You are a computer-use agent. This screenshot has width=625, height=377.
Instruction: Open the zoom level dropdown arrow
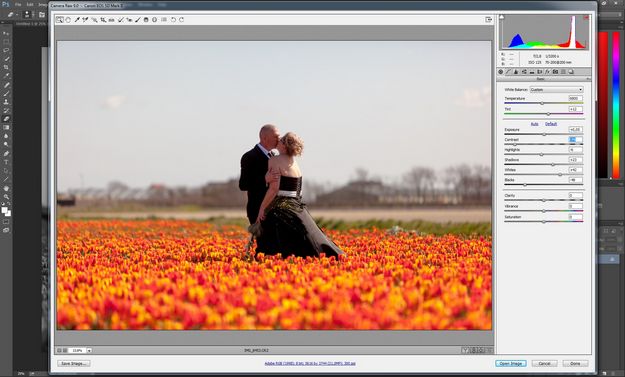point(89,351)
